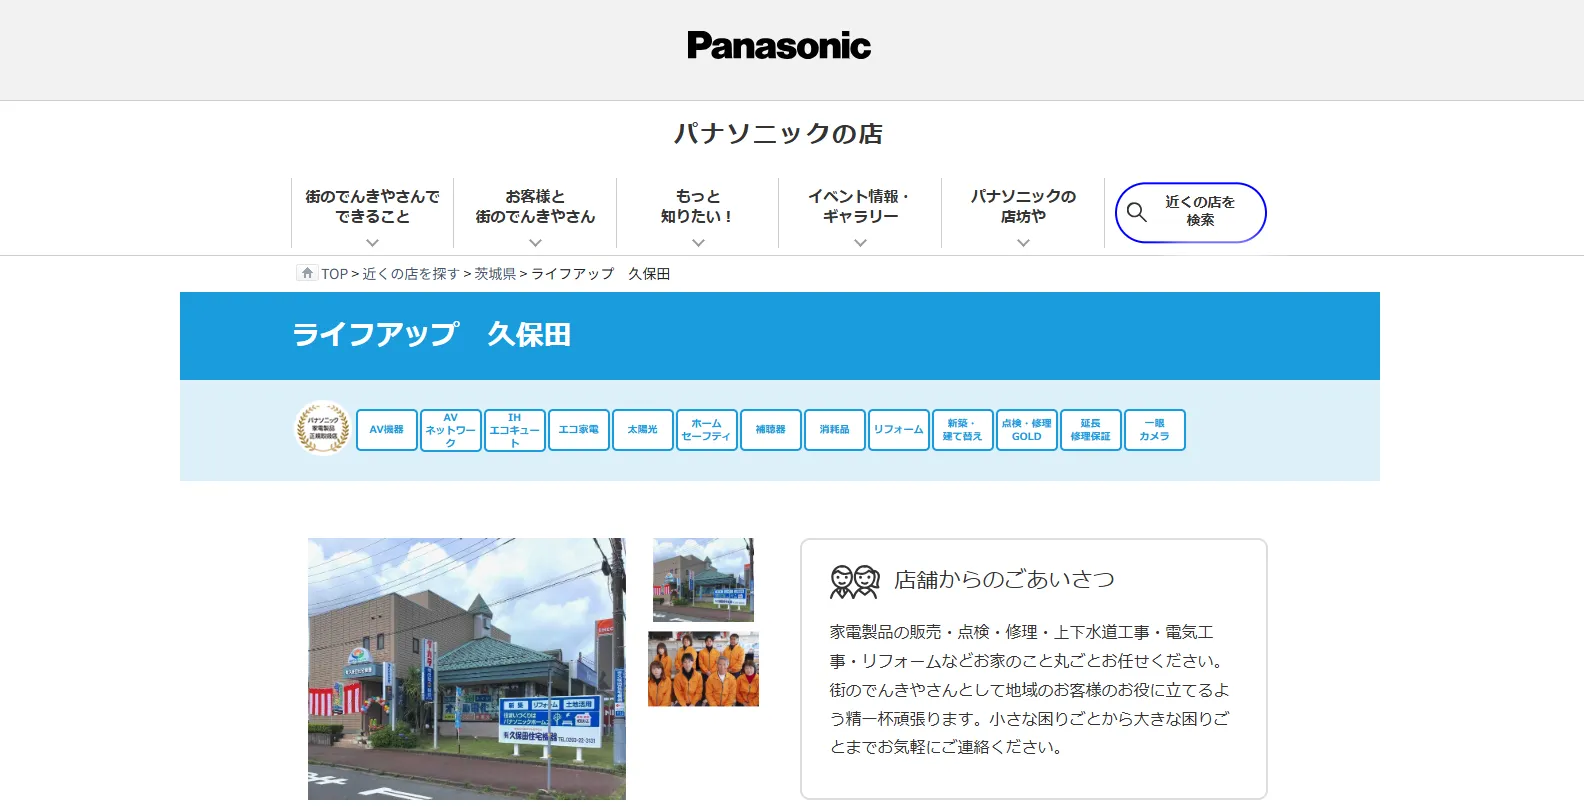
Task: Click the リフォーム category badge
Action: pyautogui.click(x=898, y=430)
